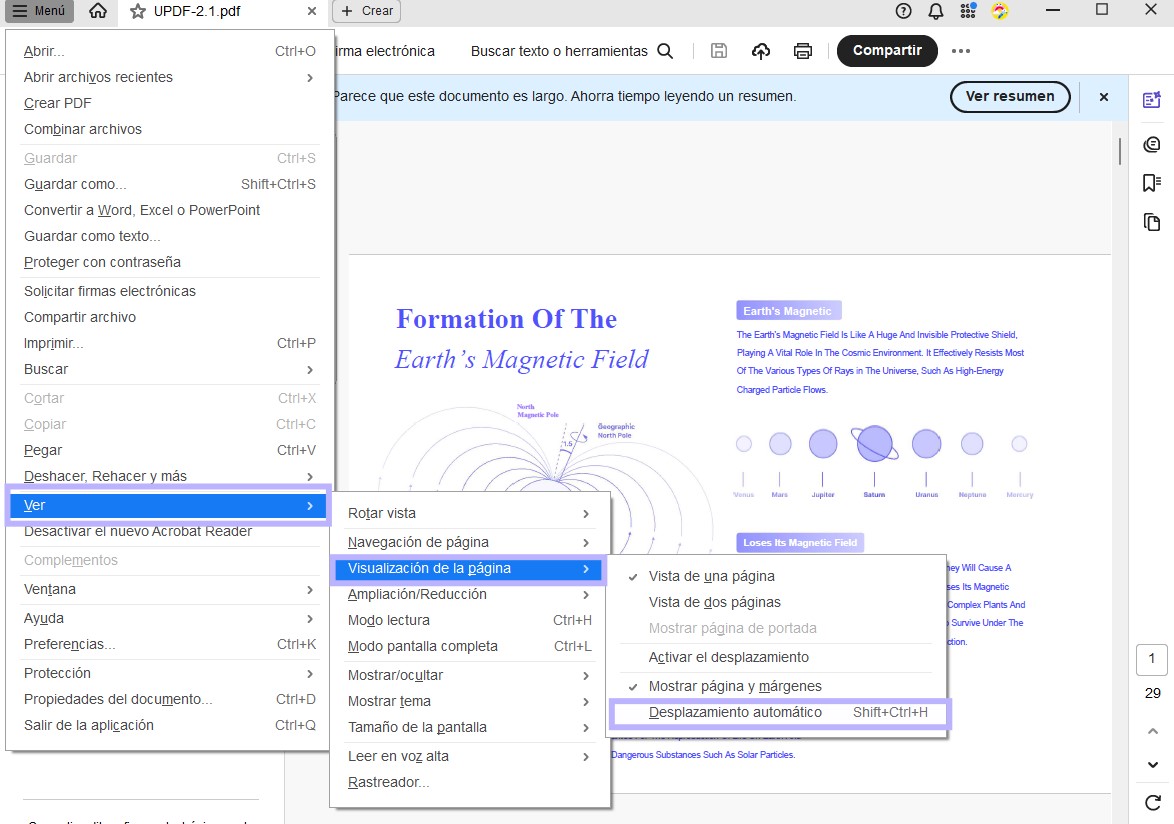1174x824 pixels.
Task: Open the page thumbnails icon in sidebar
Action: click(x=1152, y=222)
